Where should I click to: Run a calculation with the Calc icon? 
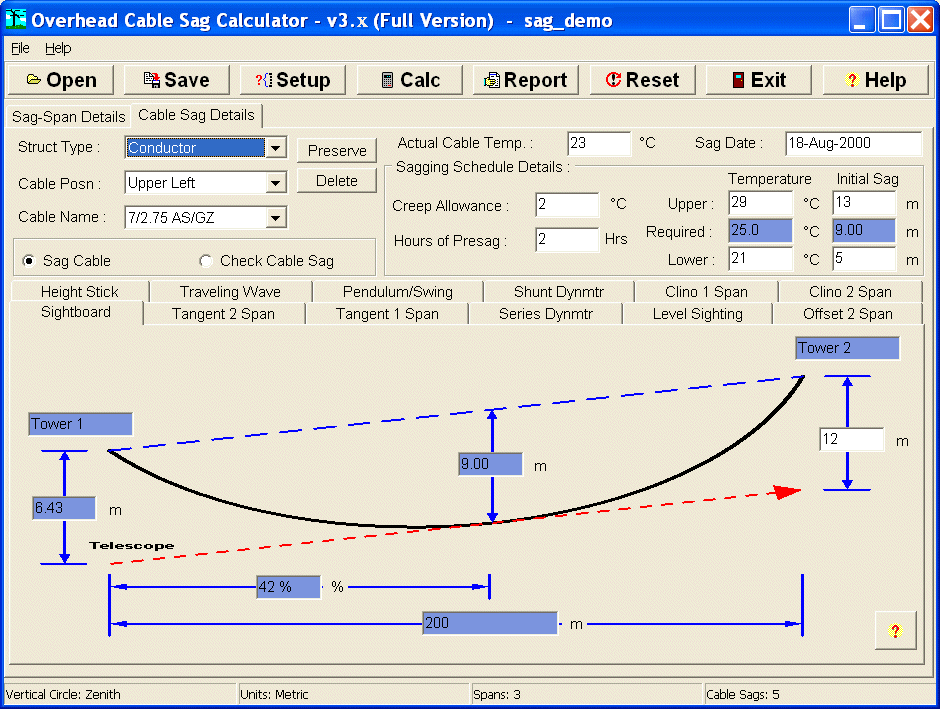point(408,80)
